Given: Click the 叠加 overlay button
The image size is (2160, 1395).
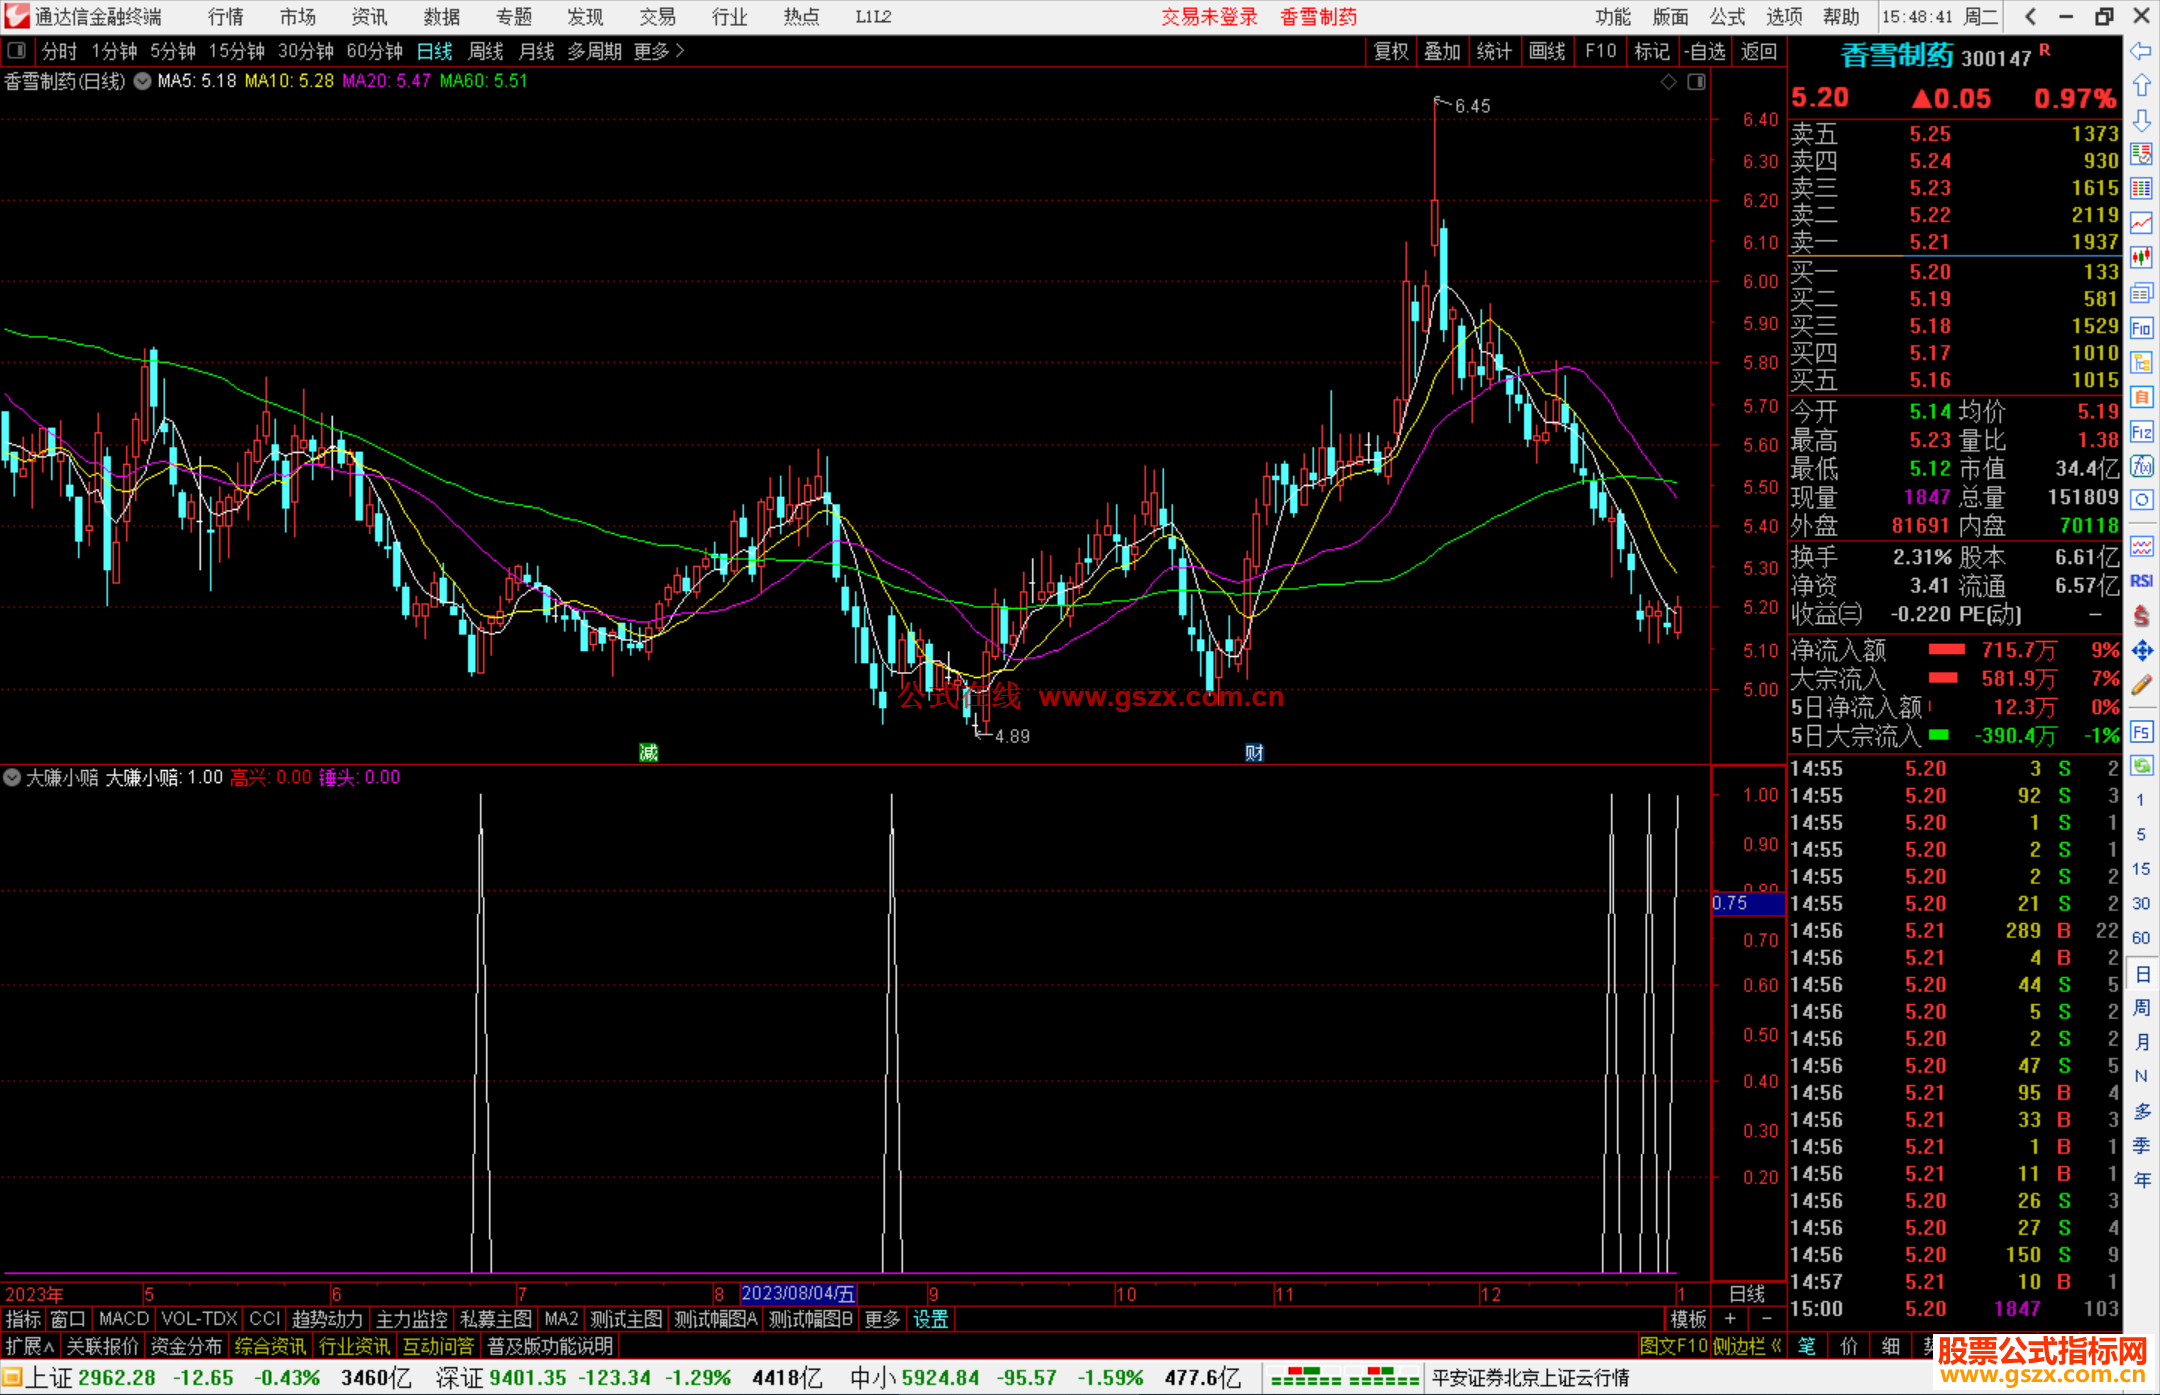Looking at the screenshot, I should 1443,51.
